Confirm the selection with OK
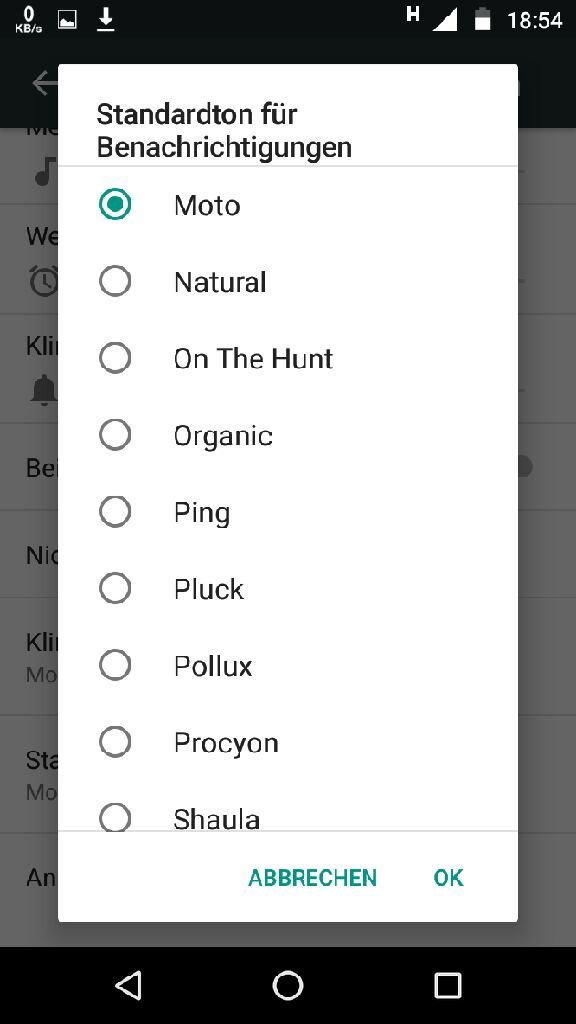The width and height of the screenshot is (576, 1024). click(x=449, y=878)
